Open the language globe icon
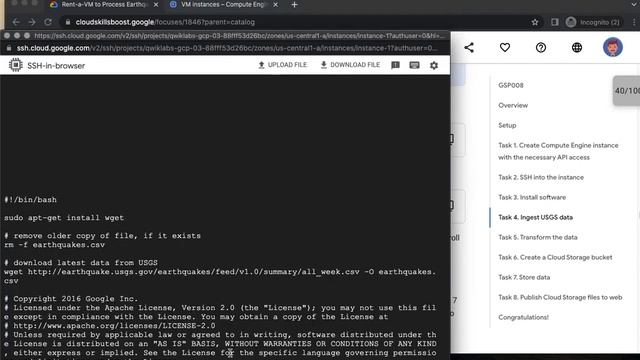Viewport: 640px width, 360px height. click(x=577, y=47)
